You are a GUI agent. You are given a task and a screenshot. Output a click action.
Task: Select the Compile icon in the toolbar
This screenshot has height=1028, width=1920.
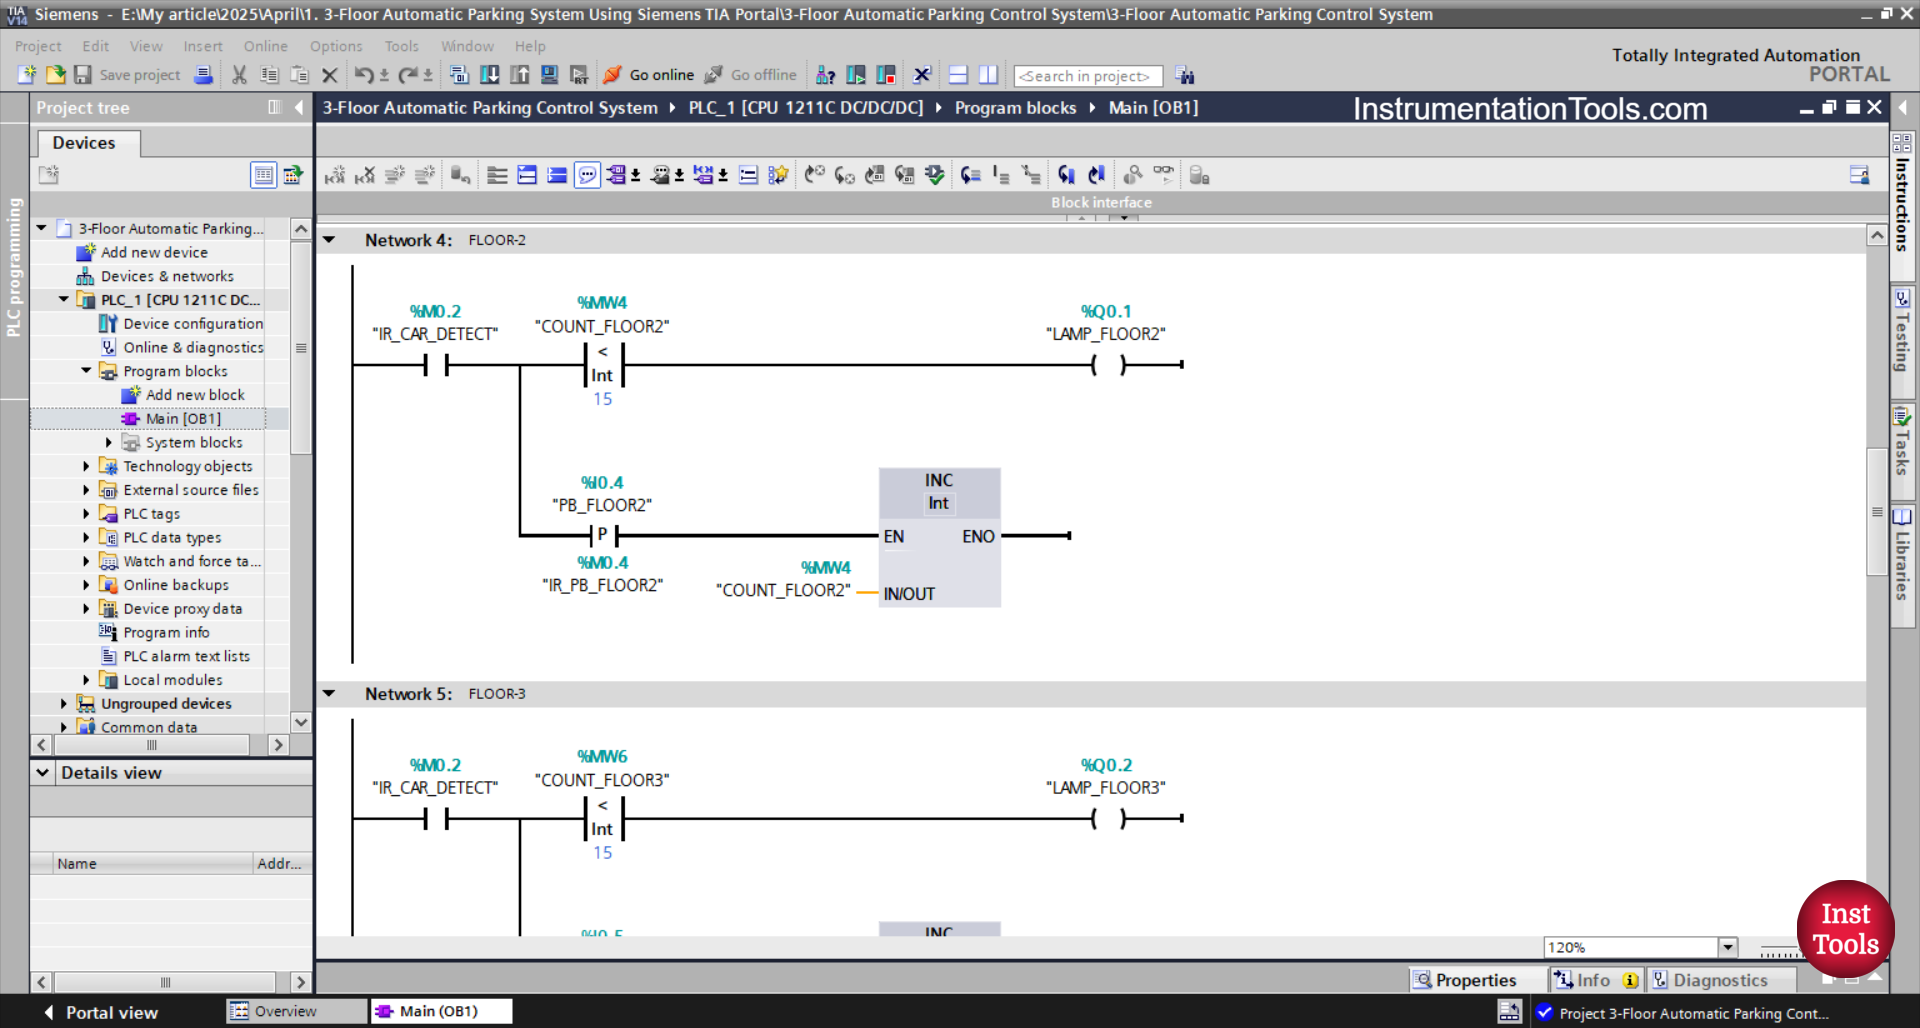pyautogui.click(x=459, y=74)
